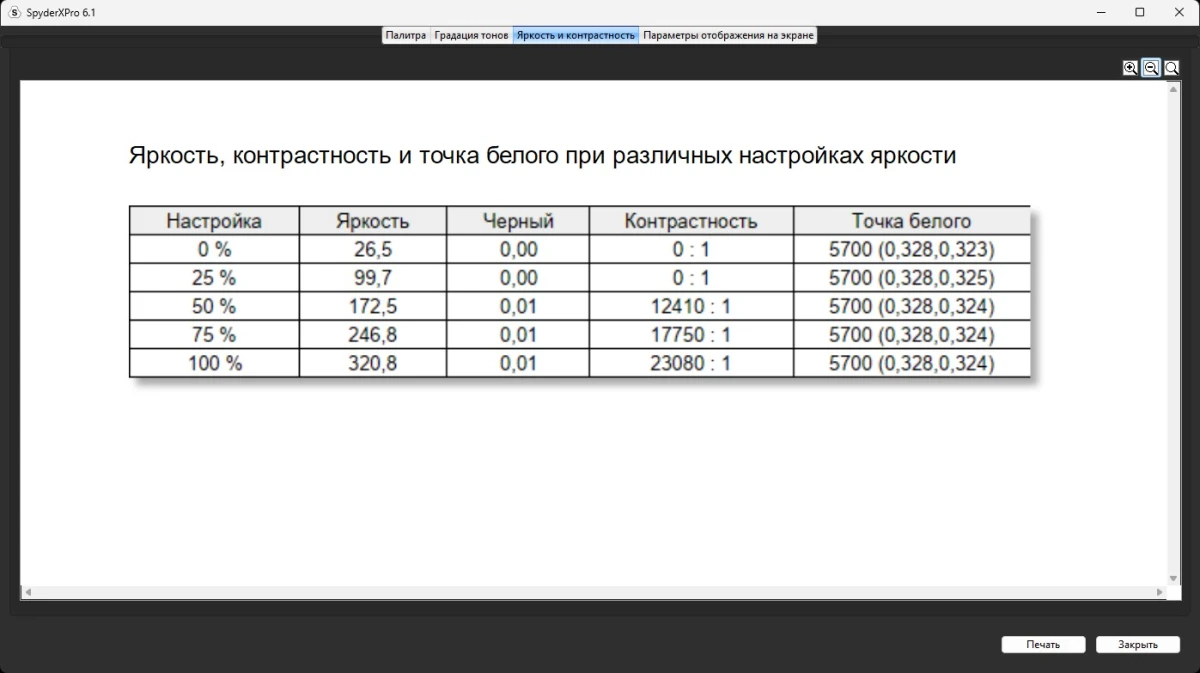The height and width of the screenshot is (673, 1200).
Task: Click the Контрастность column header
Action: click(691, 221)
